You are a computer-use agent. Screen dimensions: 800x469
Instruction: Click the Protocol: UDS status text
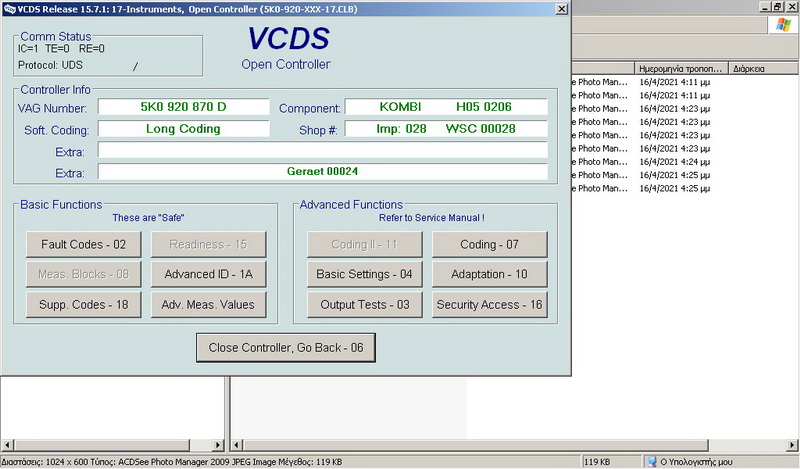pyautogui.click(x=50, y=65)
